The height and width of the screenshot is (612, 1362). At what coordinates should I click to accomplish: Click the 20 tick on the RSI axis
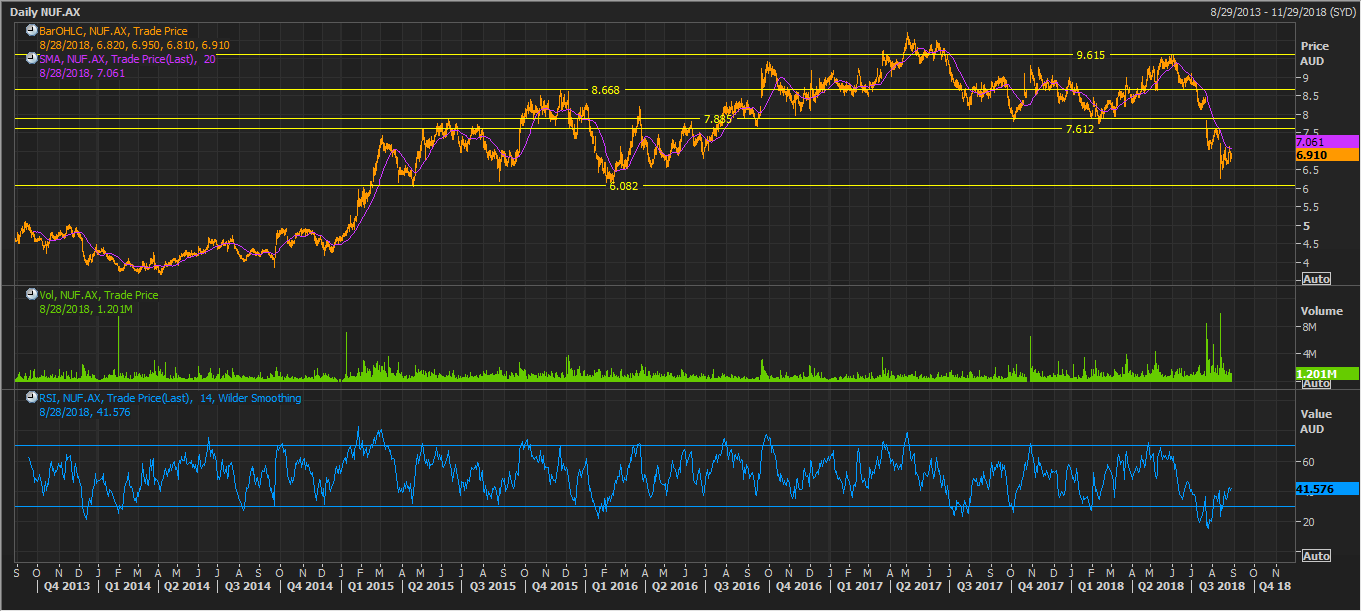click(1307, 522)
